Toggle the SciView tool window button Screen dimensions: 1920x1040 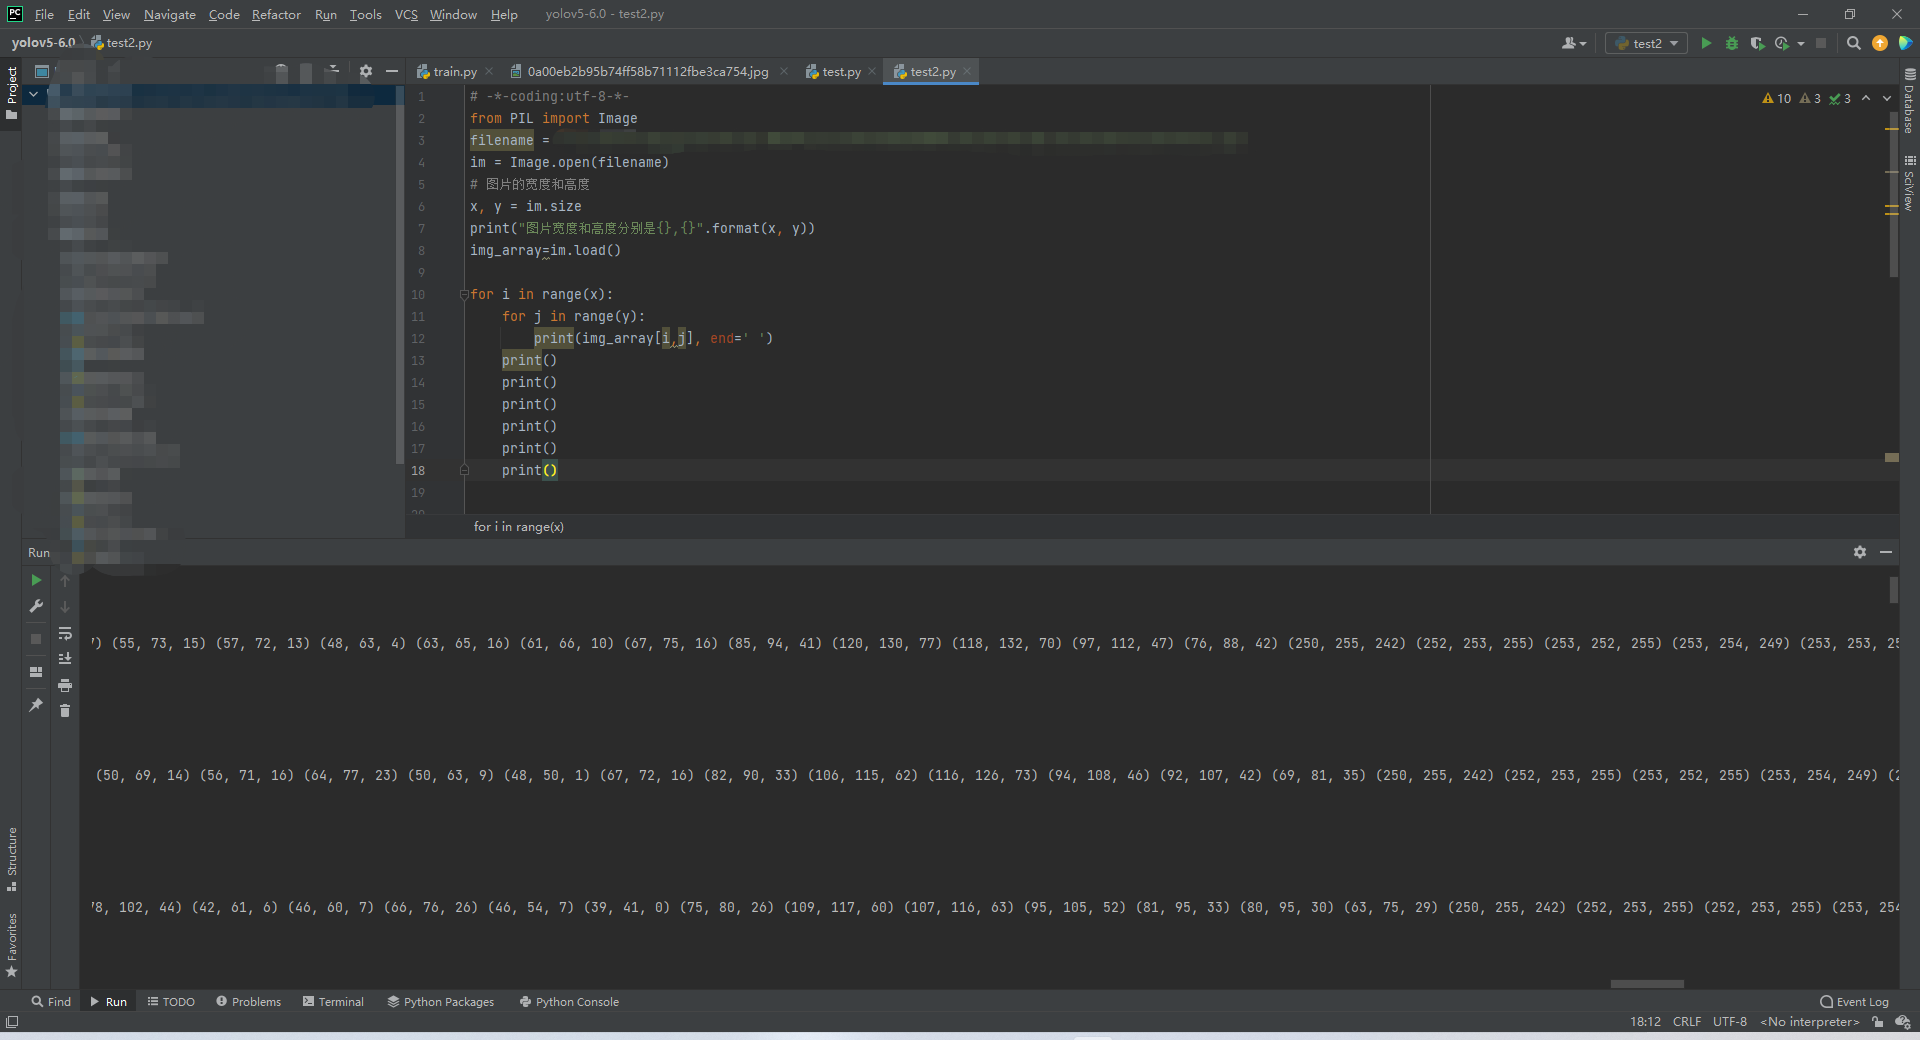(1909, 182)
